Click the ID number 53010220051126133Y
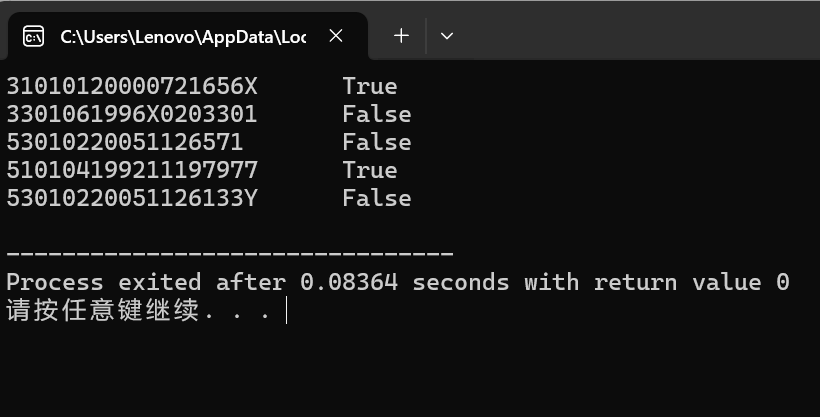The height and width of the screenshot is (417, 820). coord(132,198)
